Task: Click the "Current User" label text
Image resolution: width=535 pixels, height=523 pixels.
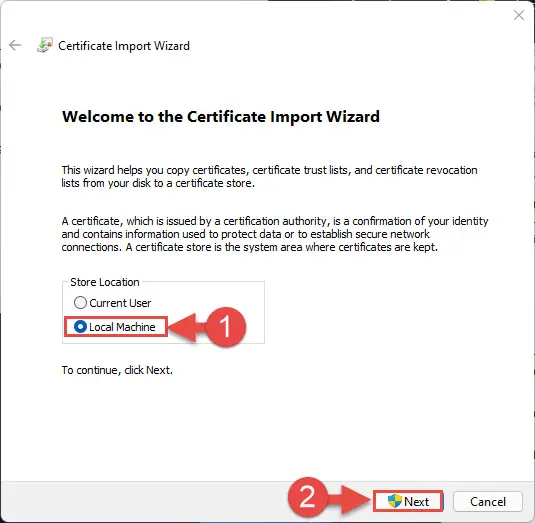Action: pos(120,303)
